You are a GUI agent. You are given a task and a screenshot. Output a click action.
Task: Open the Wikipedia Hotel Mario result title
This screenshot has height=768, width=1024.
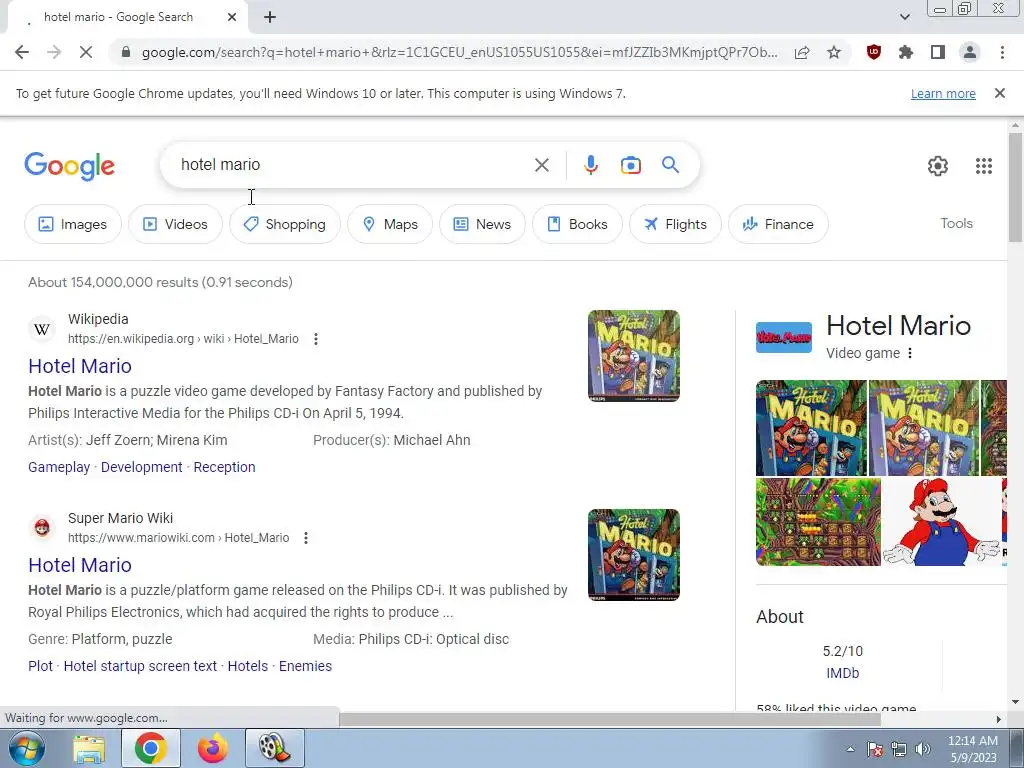(x=80, y=366)
